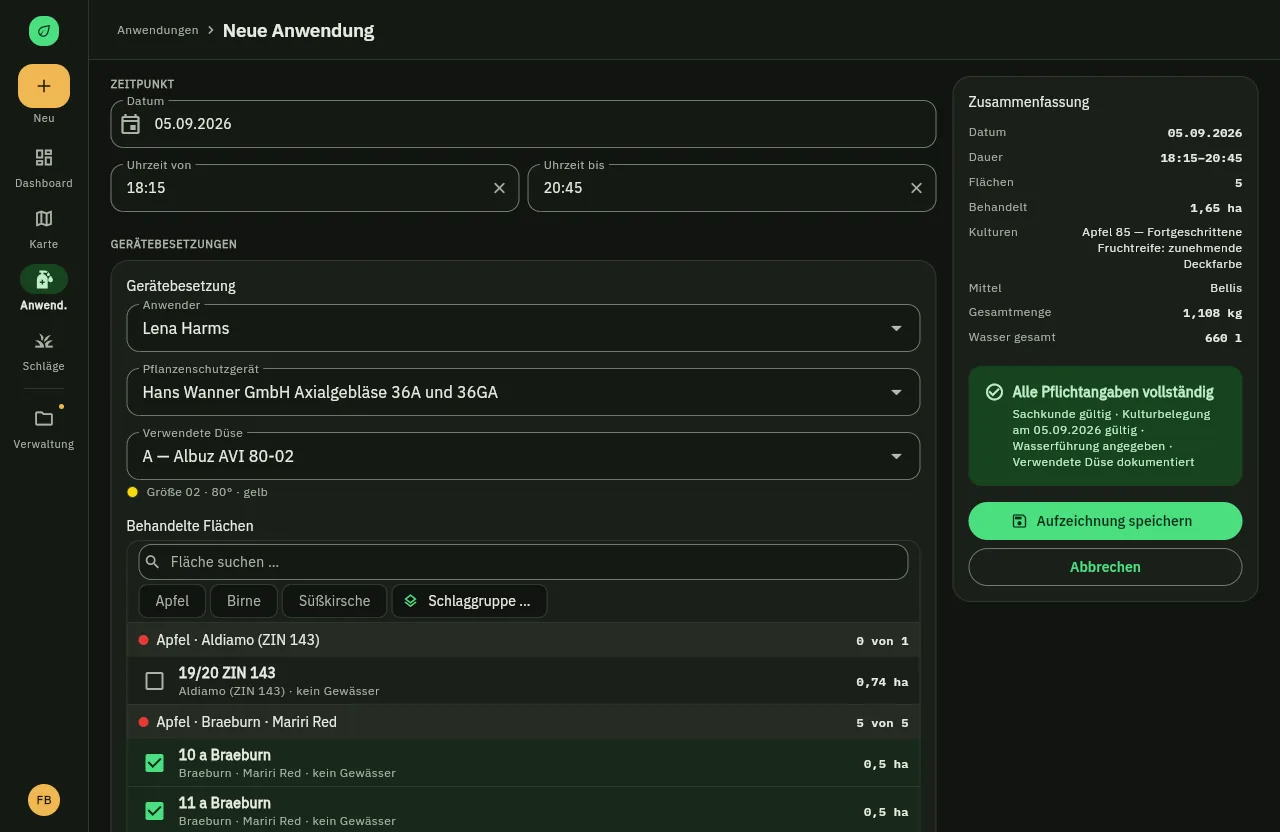This screenshot has width=1280, height=832.
Task: Open the Verwaltung folder icon
Action: pyautogui.click(x=44, y=418)
